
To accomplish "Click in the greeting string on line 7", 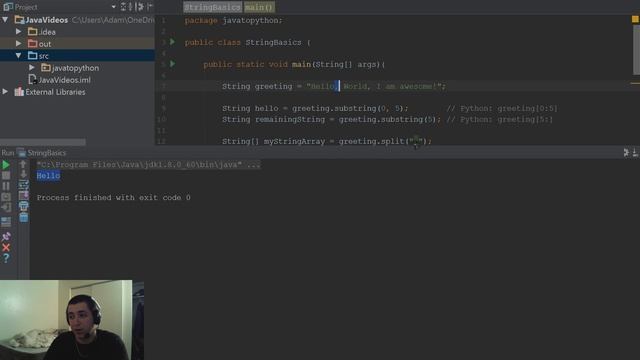I will coord(374,86).
